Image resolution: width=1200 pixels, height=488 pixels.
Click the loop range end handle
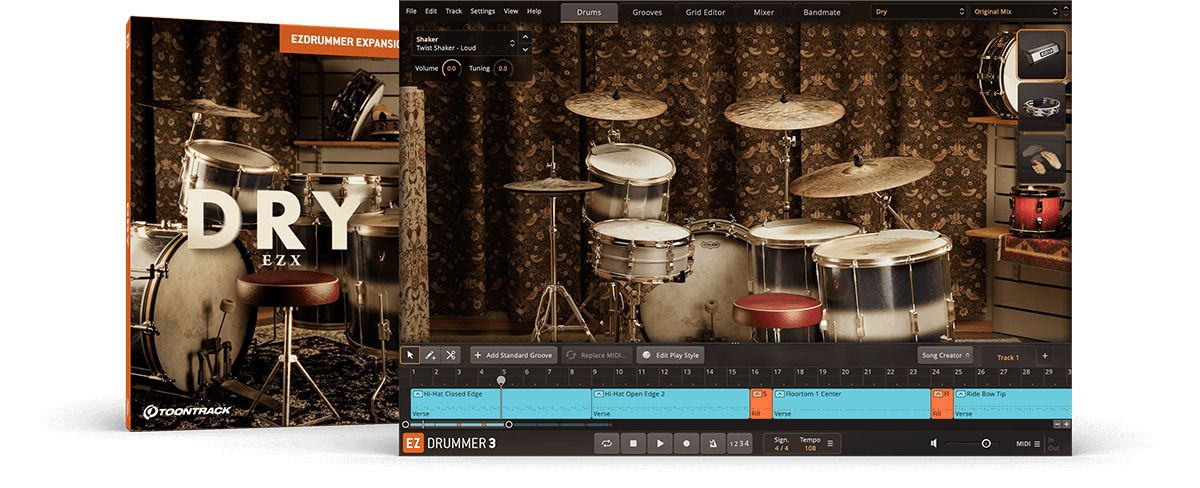(509, 424)
